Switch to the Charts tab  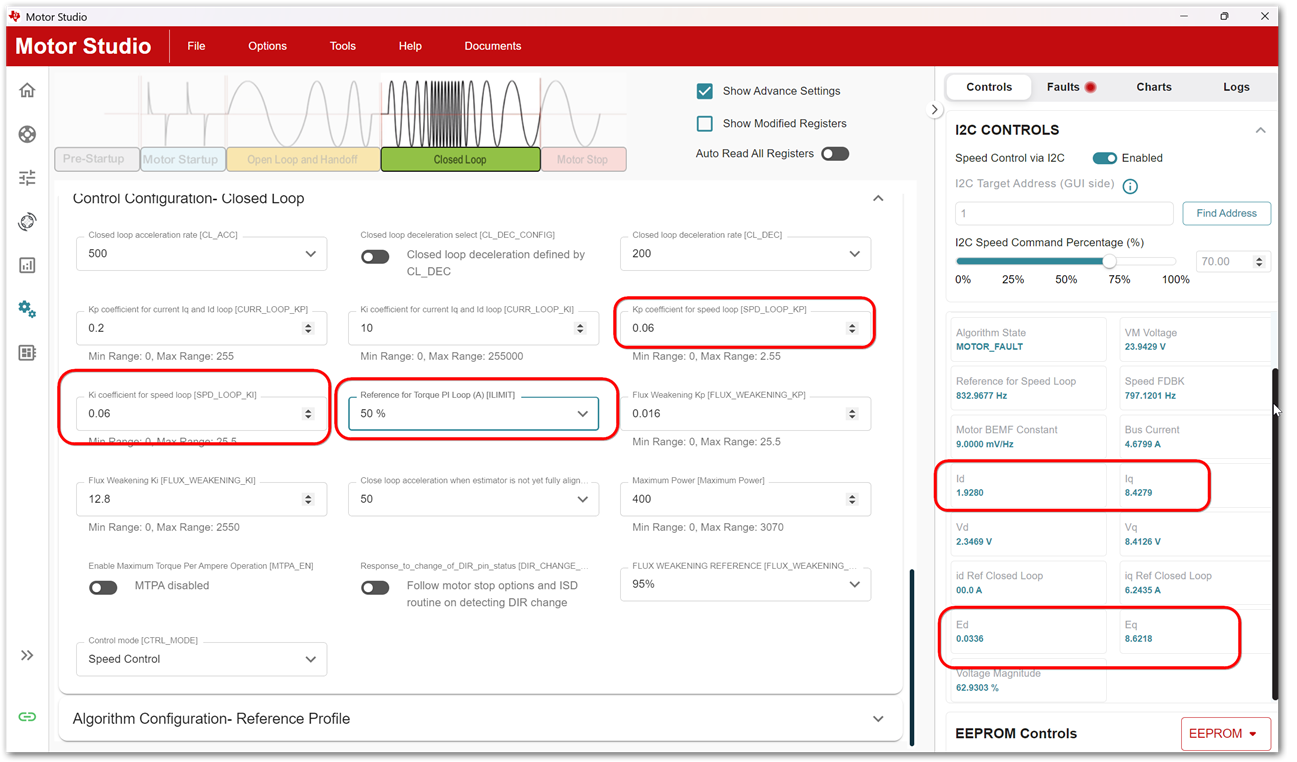point(1154,87)
